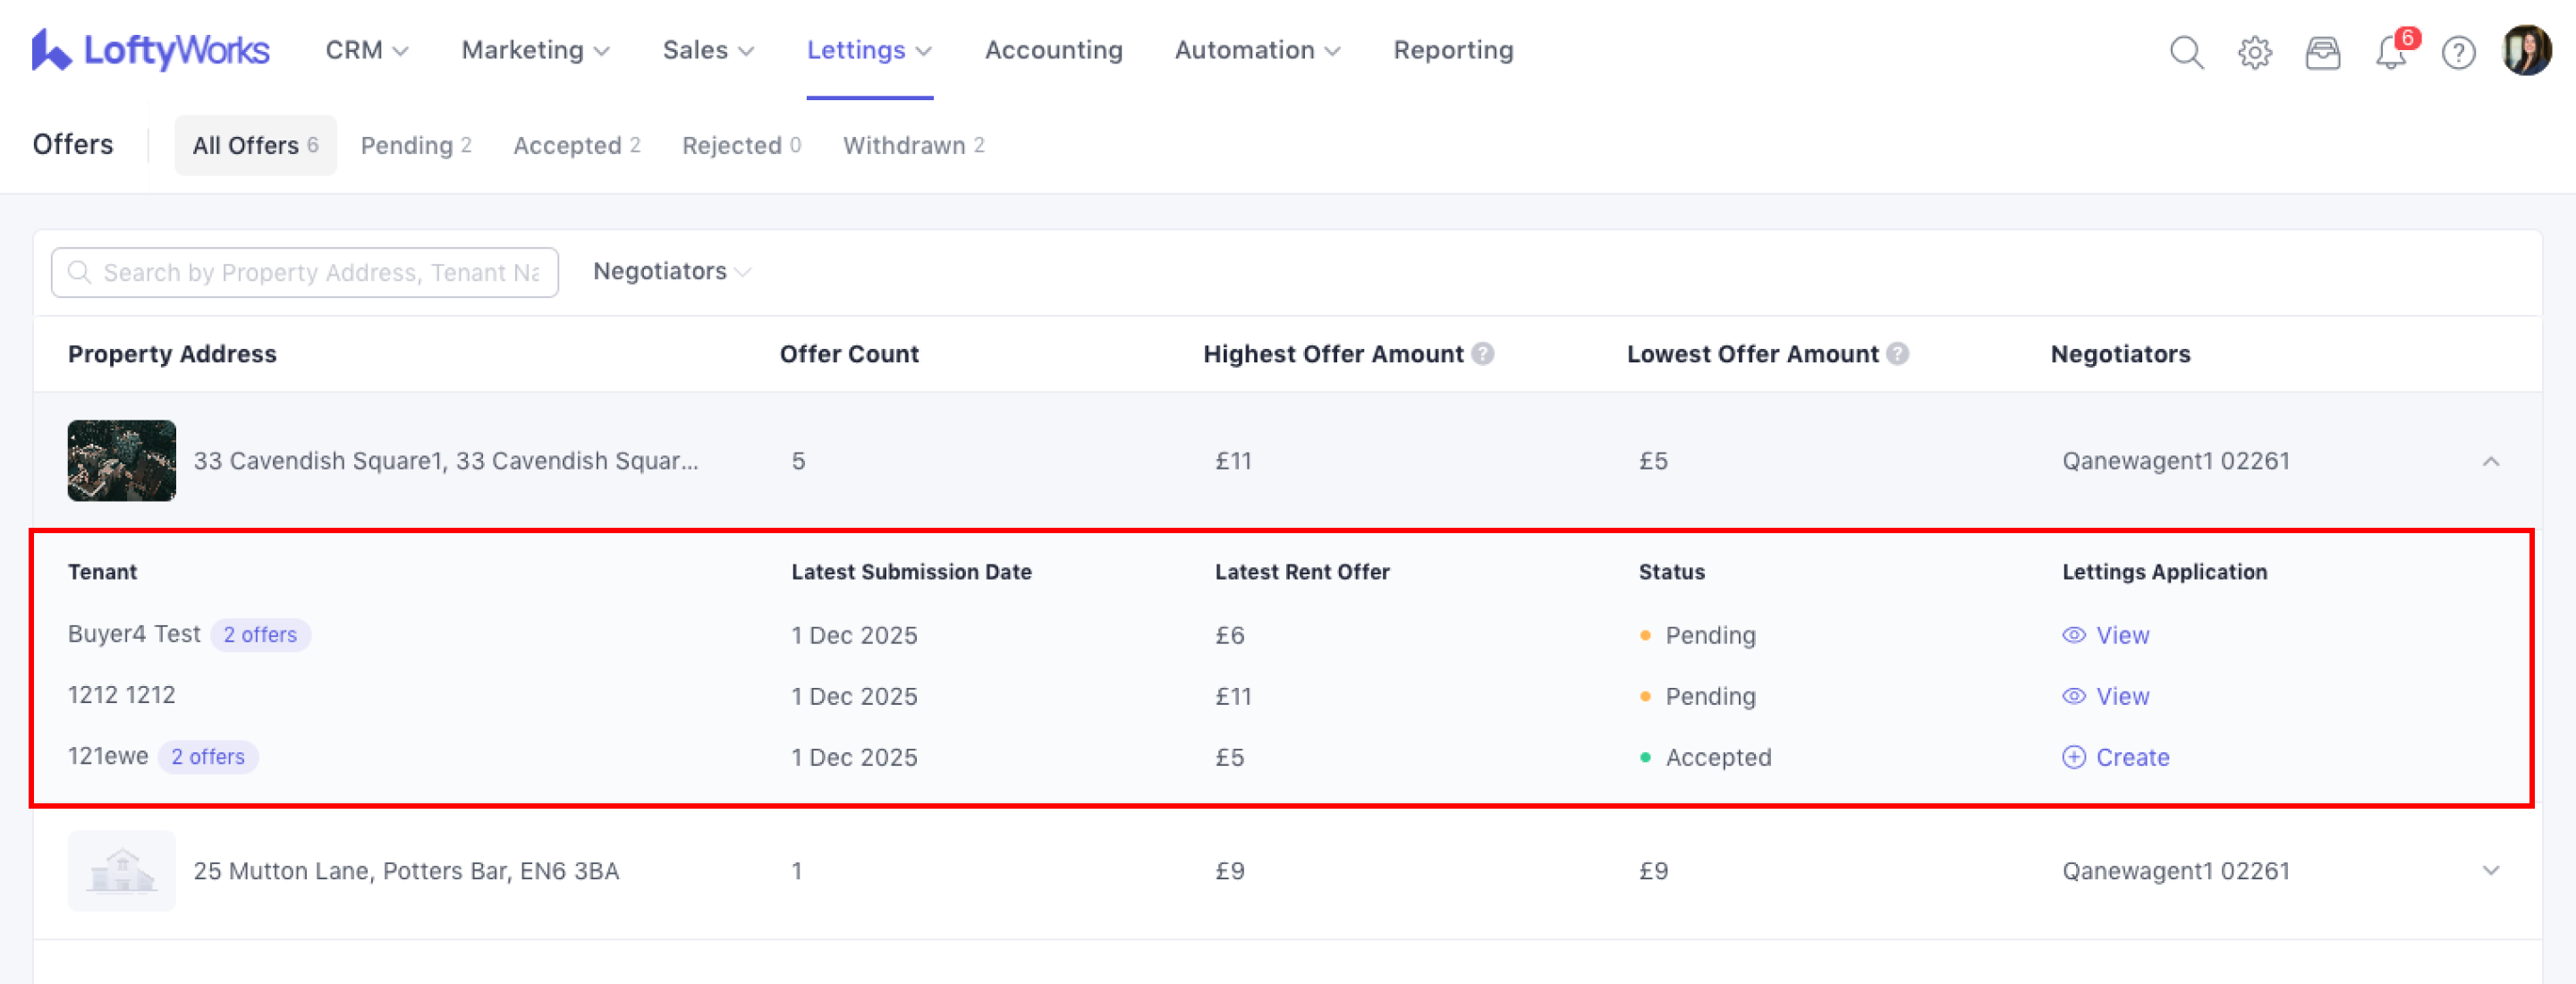2576x984 pixels.
Task: Click the property address search field
Action: coord(320,272)
